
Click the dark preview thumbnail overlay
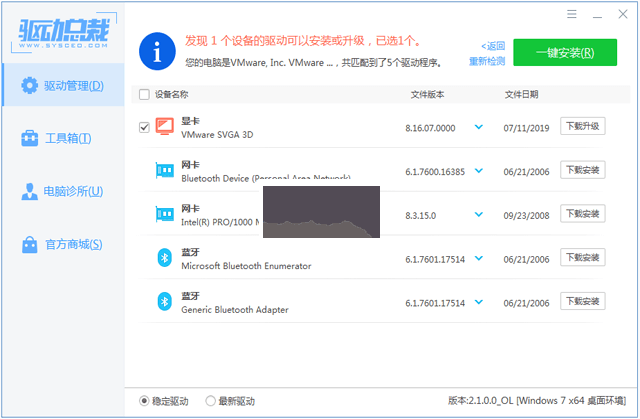click(x=321, y=212)
